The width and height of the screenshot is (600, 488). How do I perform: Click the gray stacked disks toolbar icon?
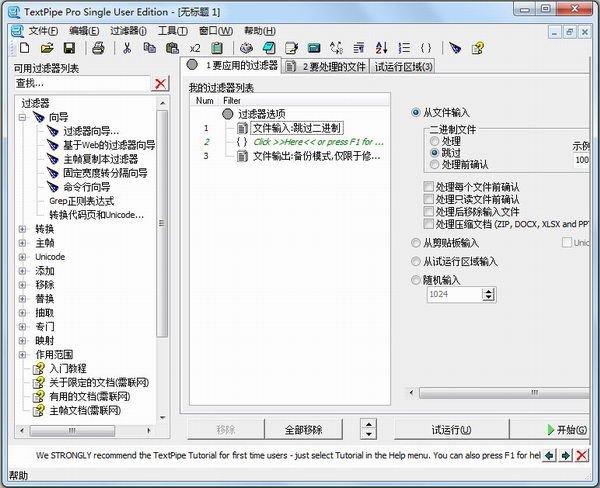tap(246, 48)
